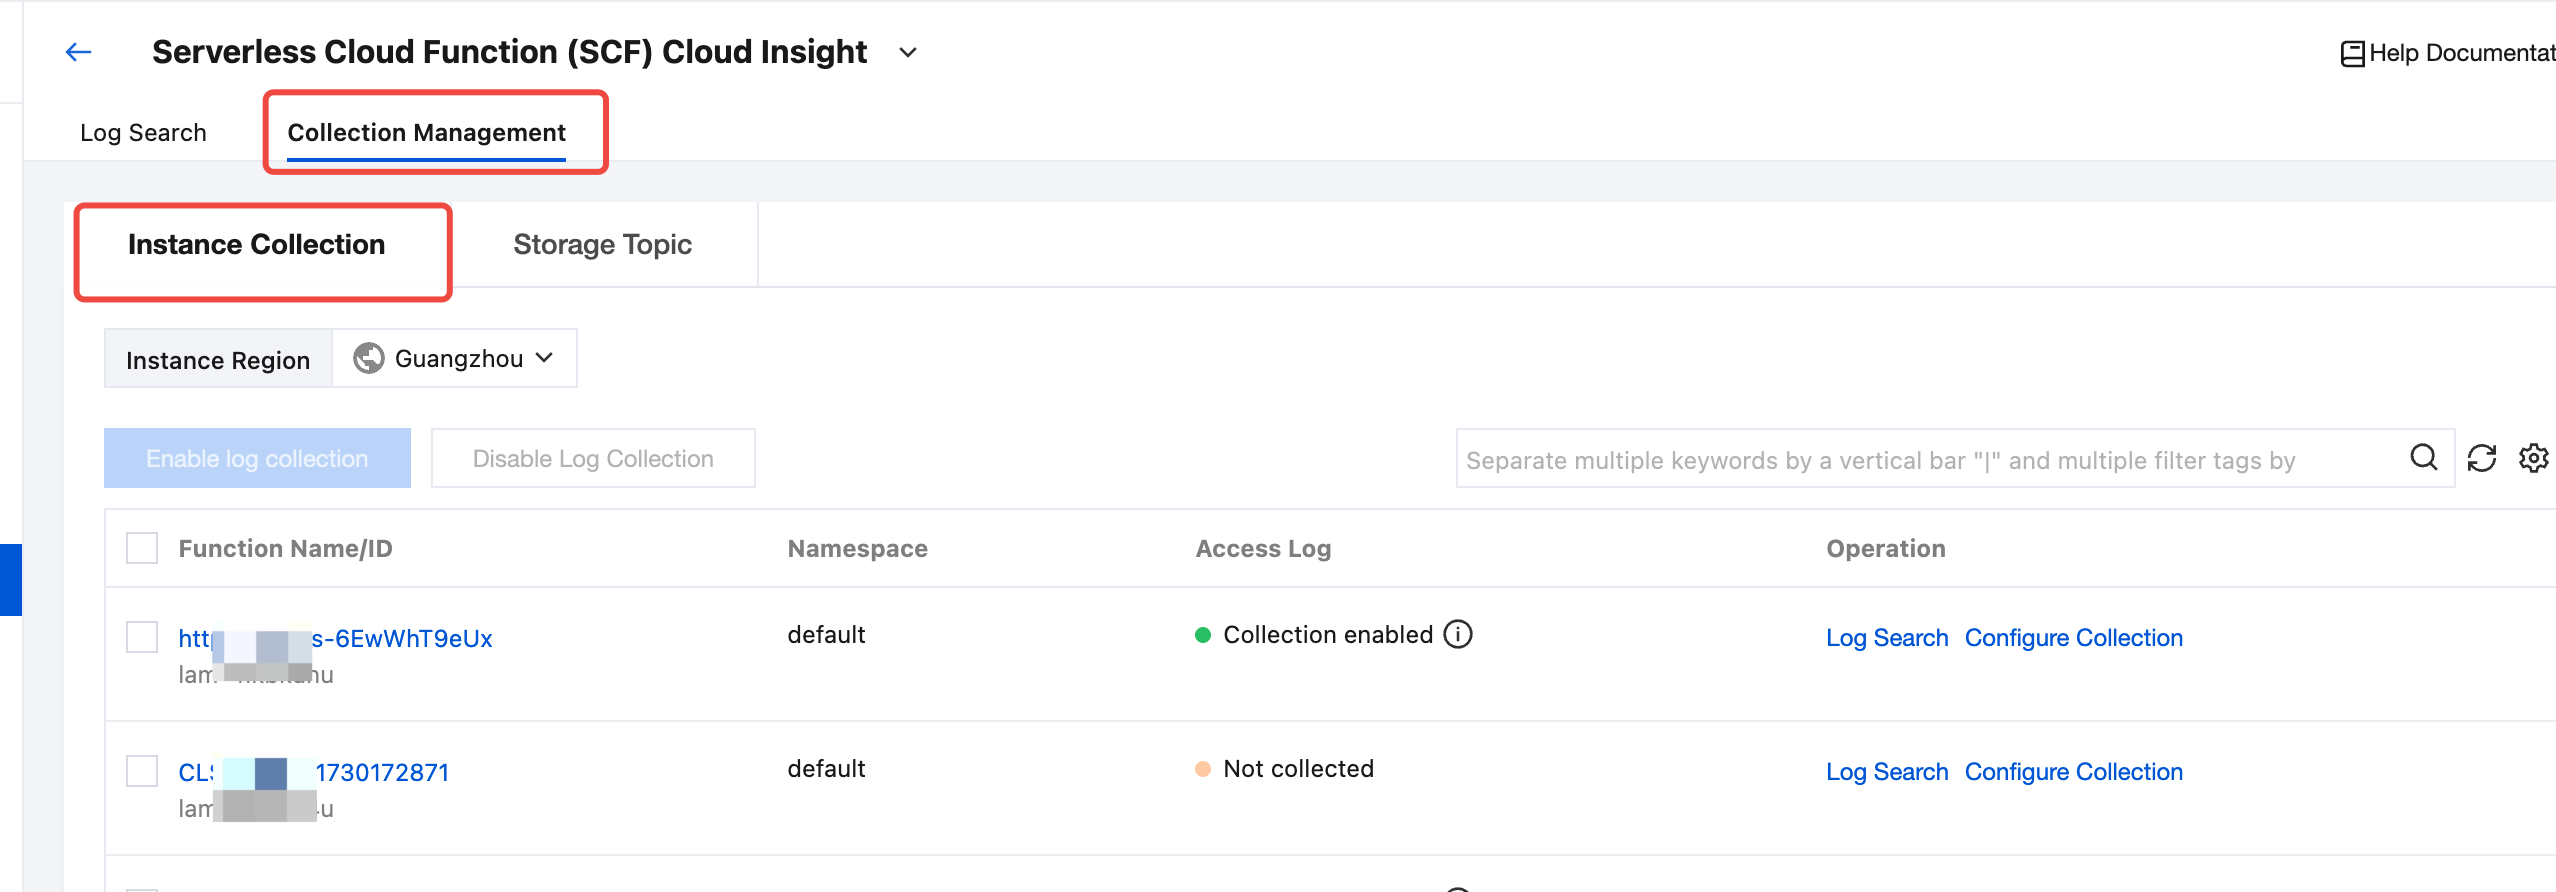This screenshot has height=892, width=2556.
Task: Click info icon beside Collection enabled
Action: click(x=1458, y=635)
